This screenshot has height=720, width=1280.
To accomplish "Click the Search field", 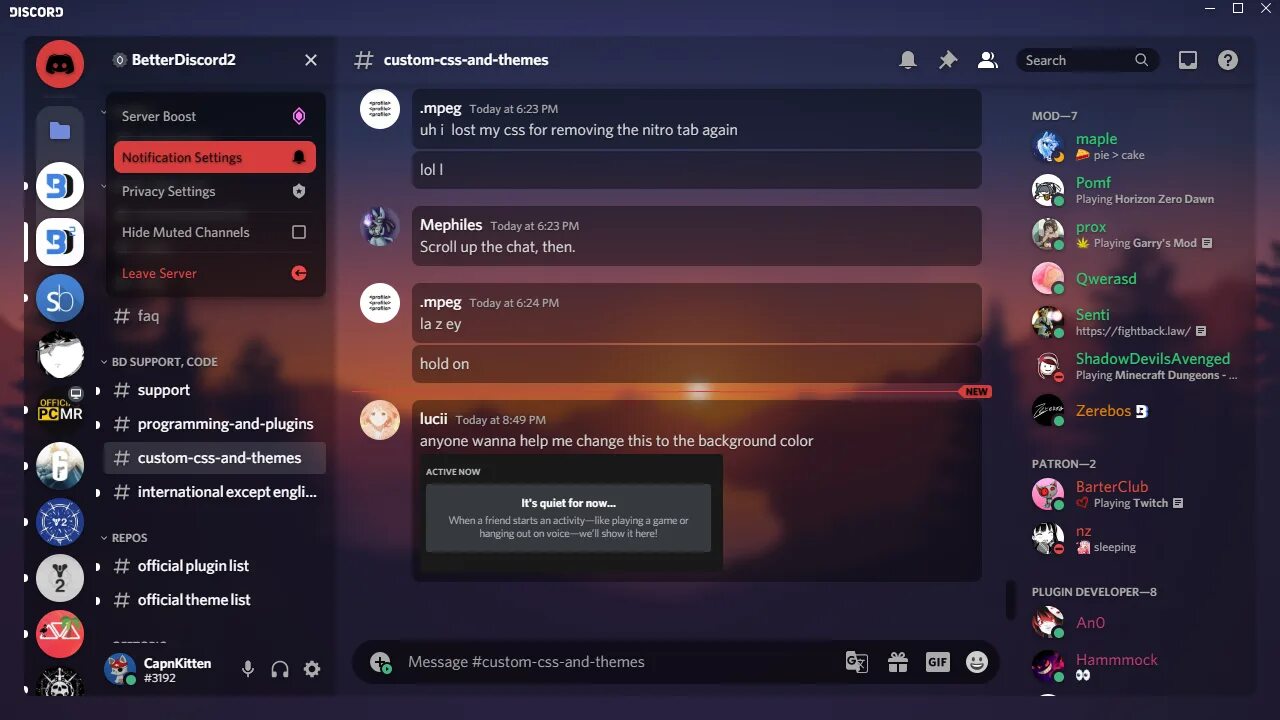I will point(1087,60).
